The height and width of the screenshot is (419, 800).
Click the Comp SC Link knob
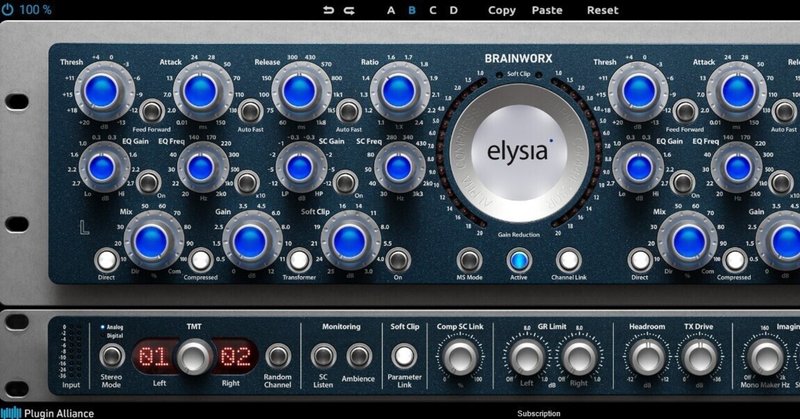click(x=460, y=356)
